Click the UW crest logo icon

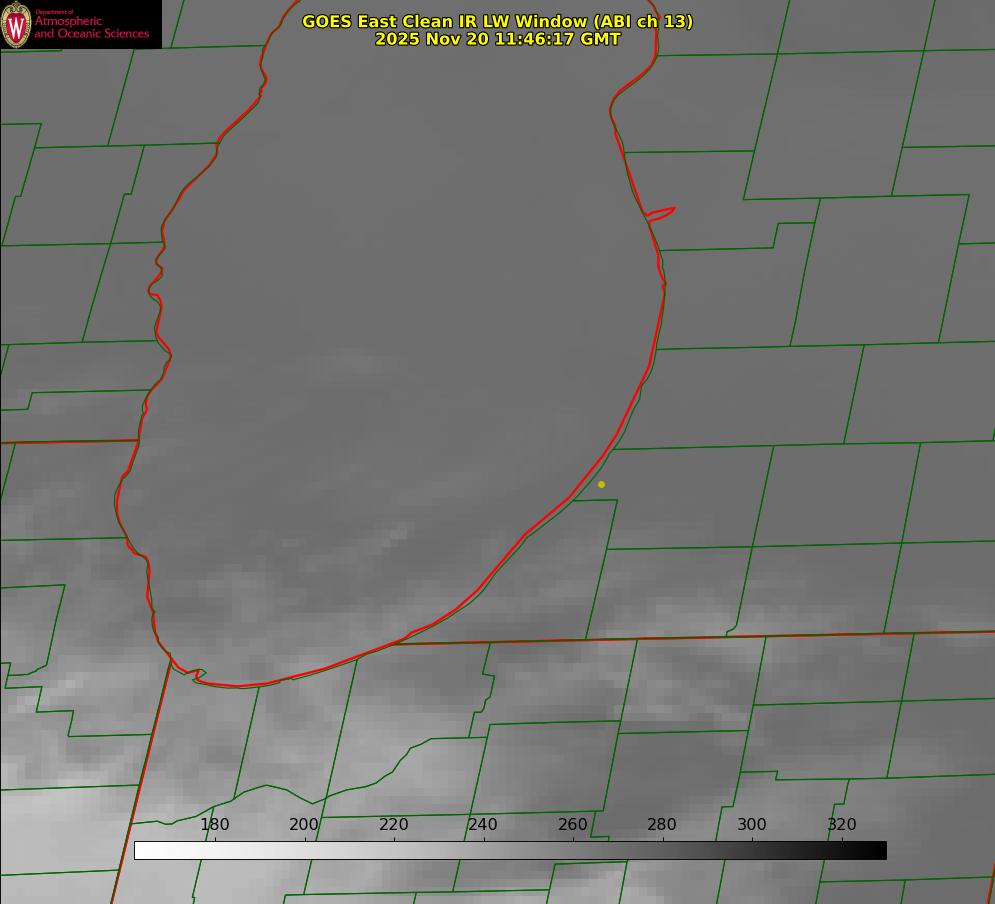point(16,24)
